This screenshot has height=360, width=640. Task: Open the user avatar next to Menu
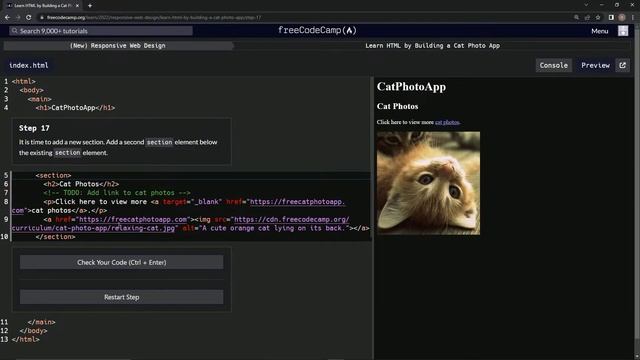click(x=623, y=31)
